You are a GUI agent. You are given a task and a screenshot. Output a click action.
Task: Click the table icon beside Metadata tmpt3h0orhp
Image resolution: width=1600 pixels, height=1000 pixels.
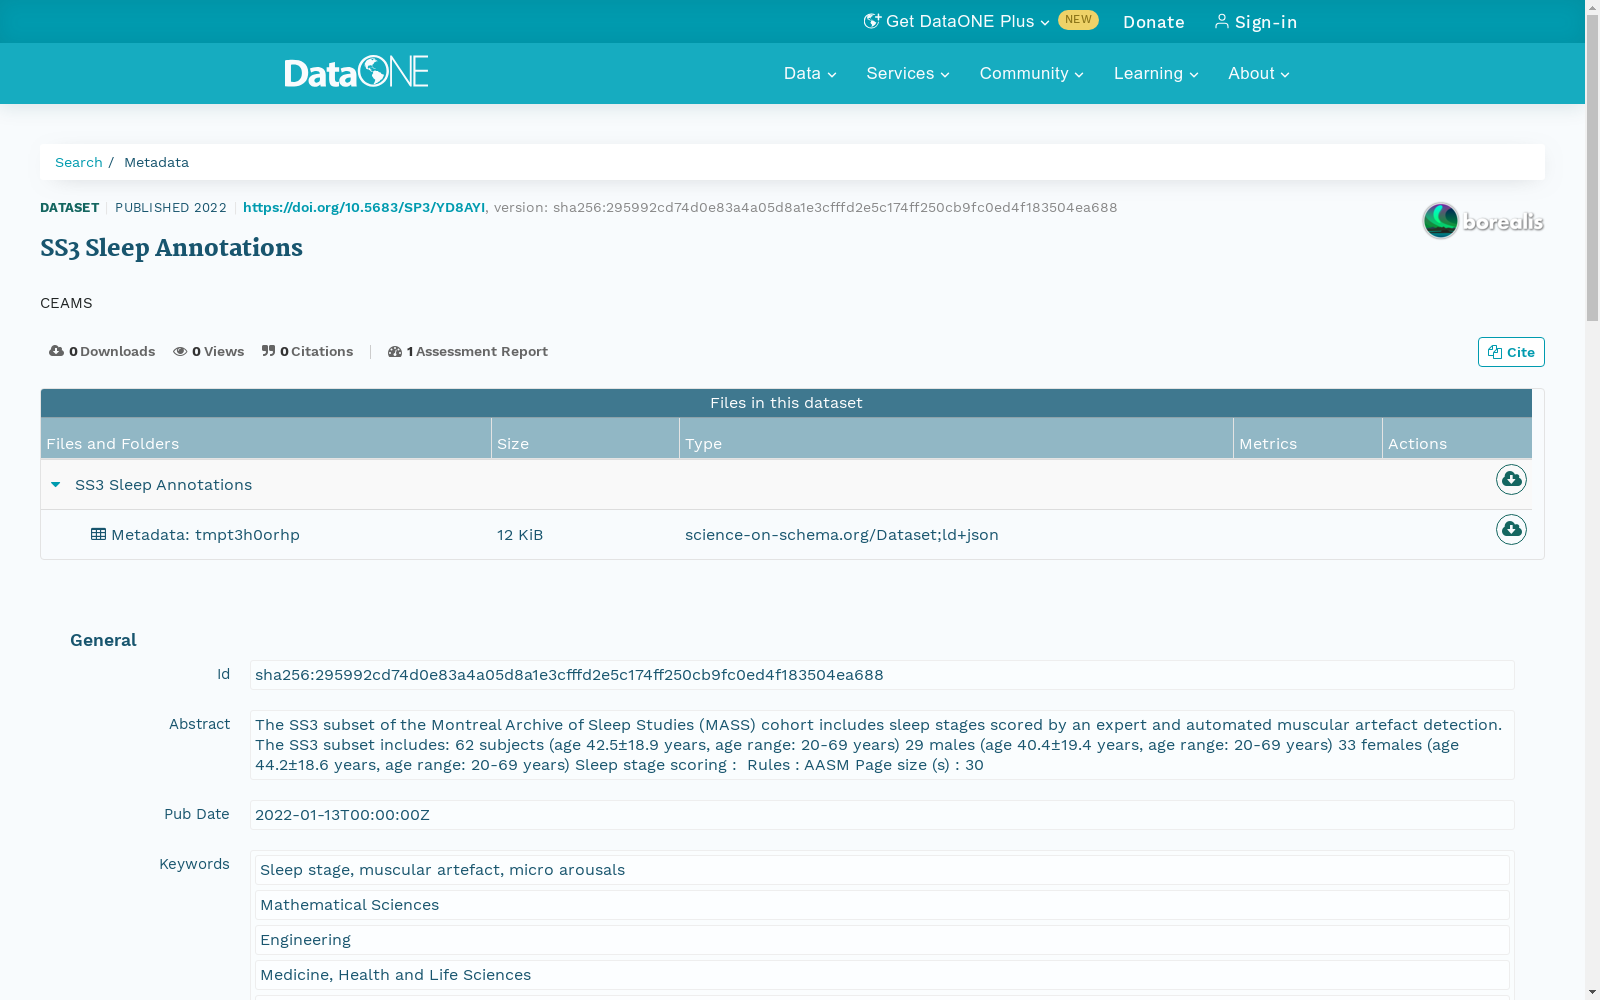tap(98, 534)
